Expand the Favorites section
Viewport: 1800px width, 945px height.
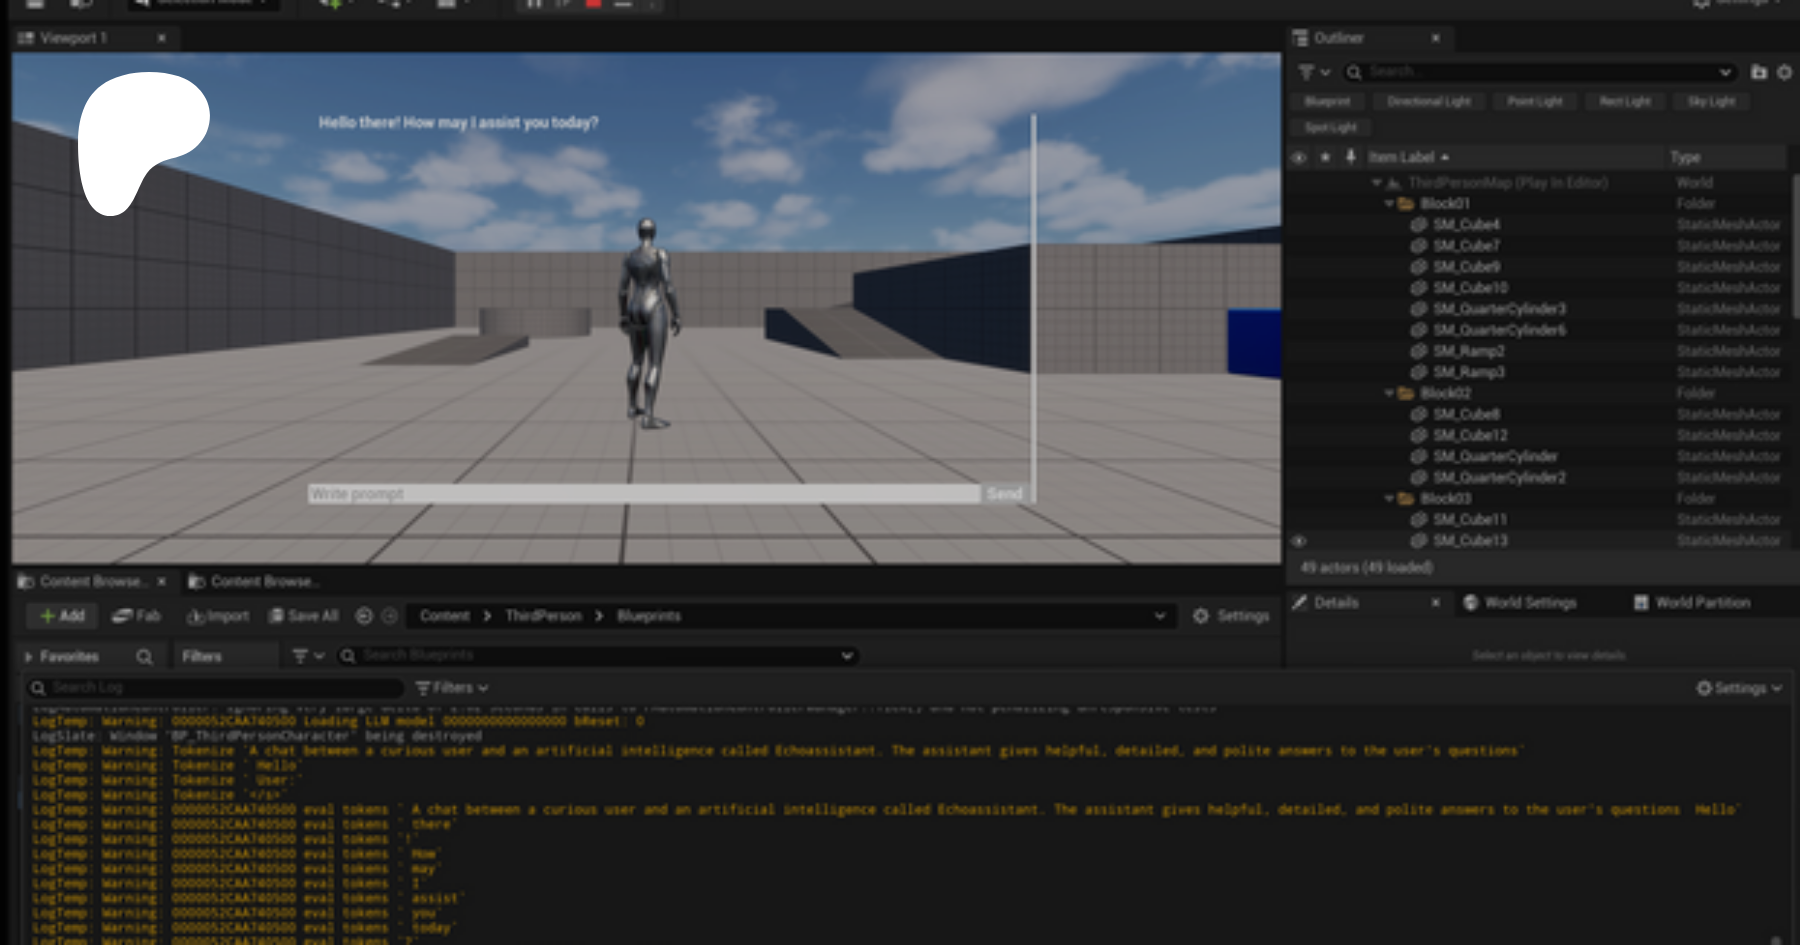pyautogui.click(x=29, y=657)
